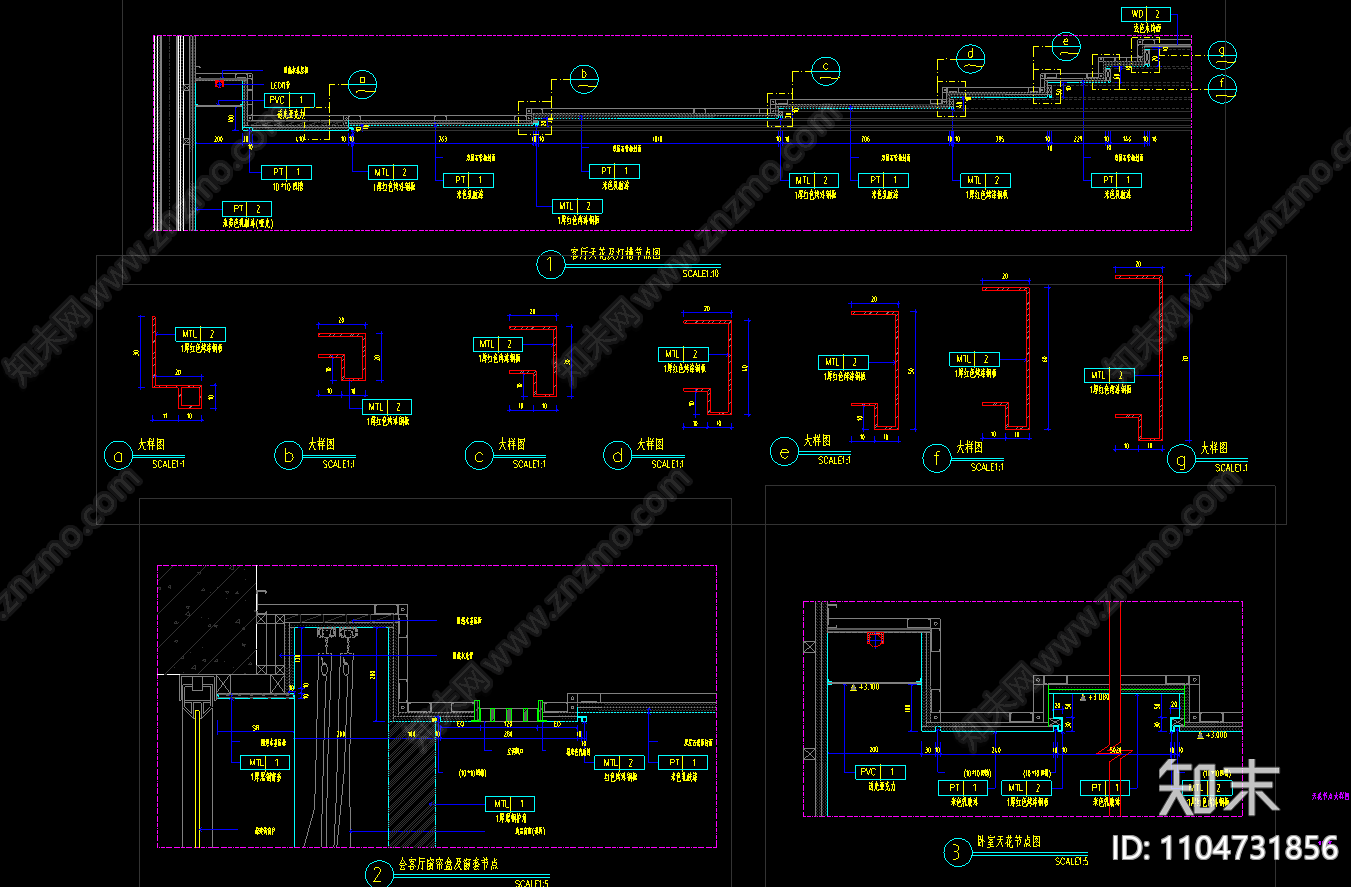Click detail callout bubble a in ceiling section
The width and height of the screenshot is (1351, 887).
click(x=362, y=85)
